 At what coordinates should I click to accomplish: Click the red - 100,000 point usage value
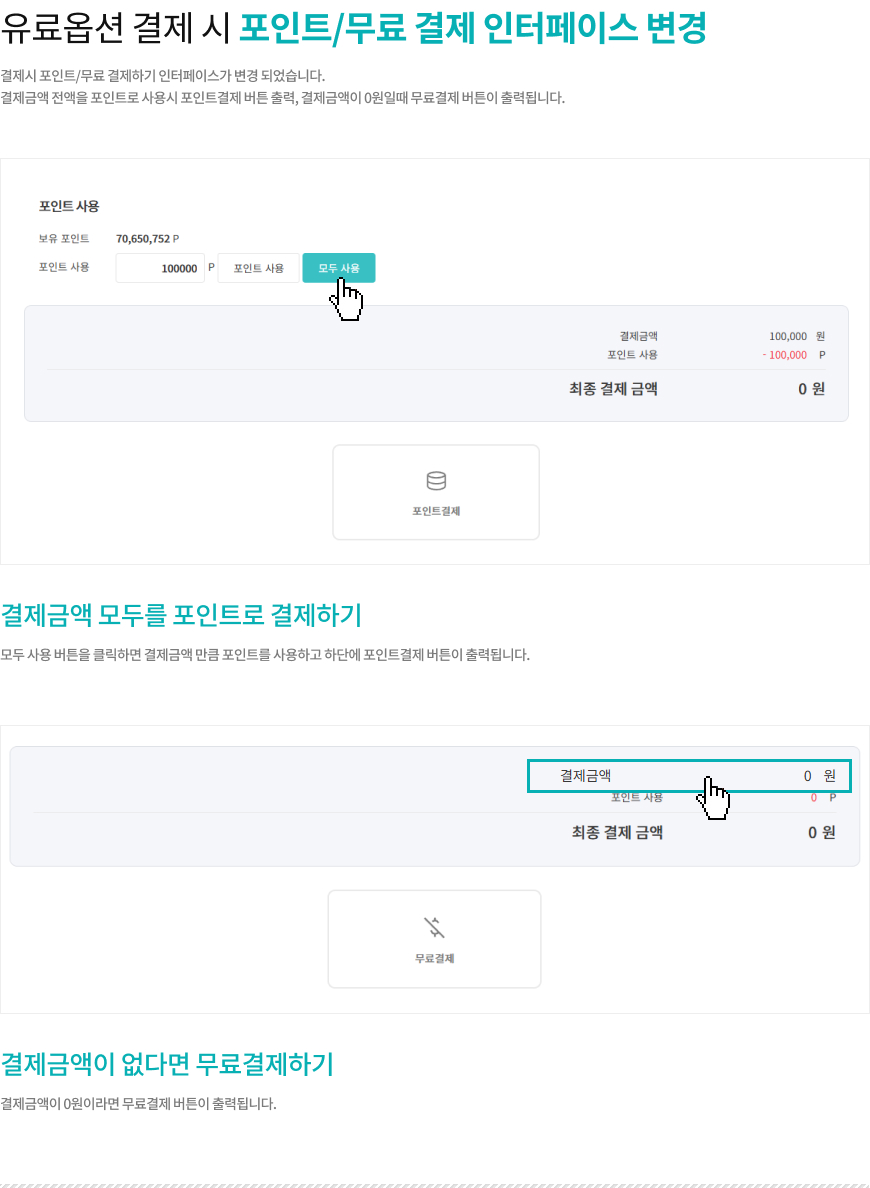tap(785, 355)
